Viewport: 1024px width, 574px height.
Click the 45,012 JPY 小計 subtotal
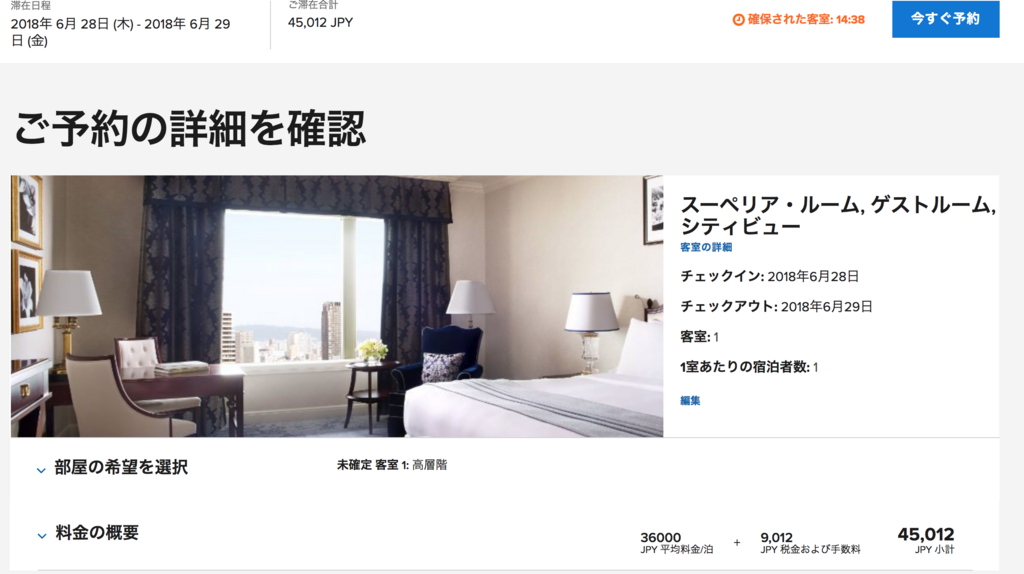click(926, 540)
